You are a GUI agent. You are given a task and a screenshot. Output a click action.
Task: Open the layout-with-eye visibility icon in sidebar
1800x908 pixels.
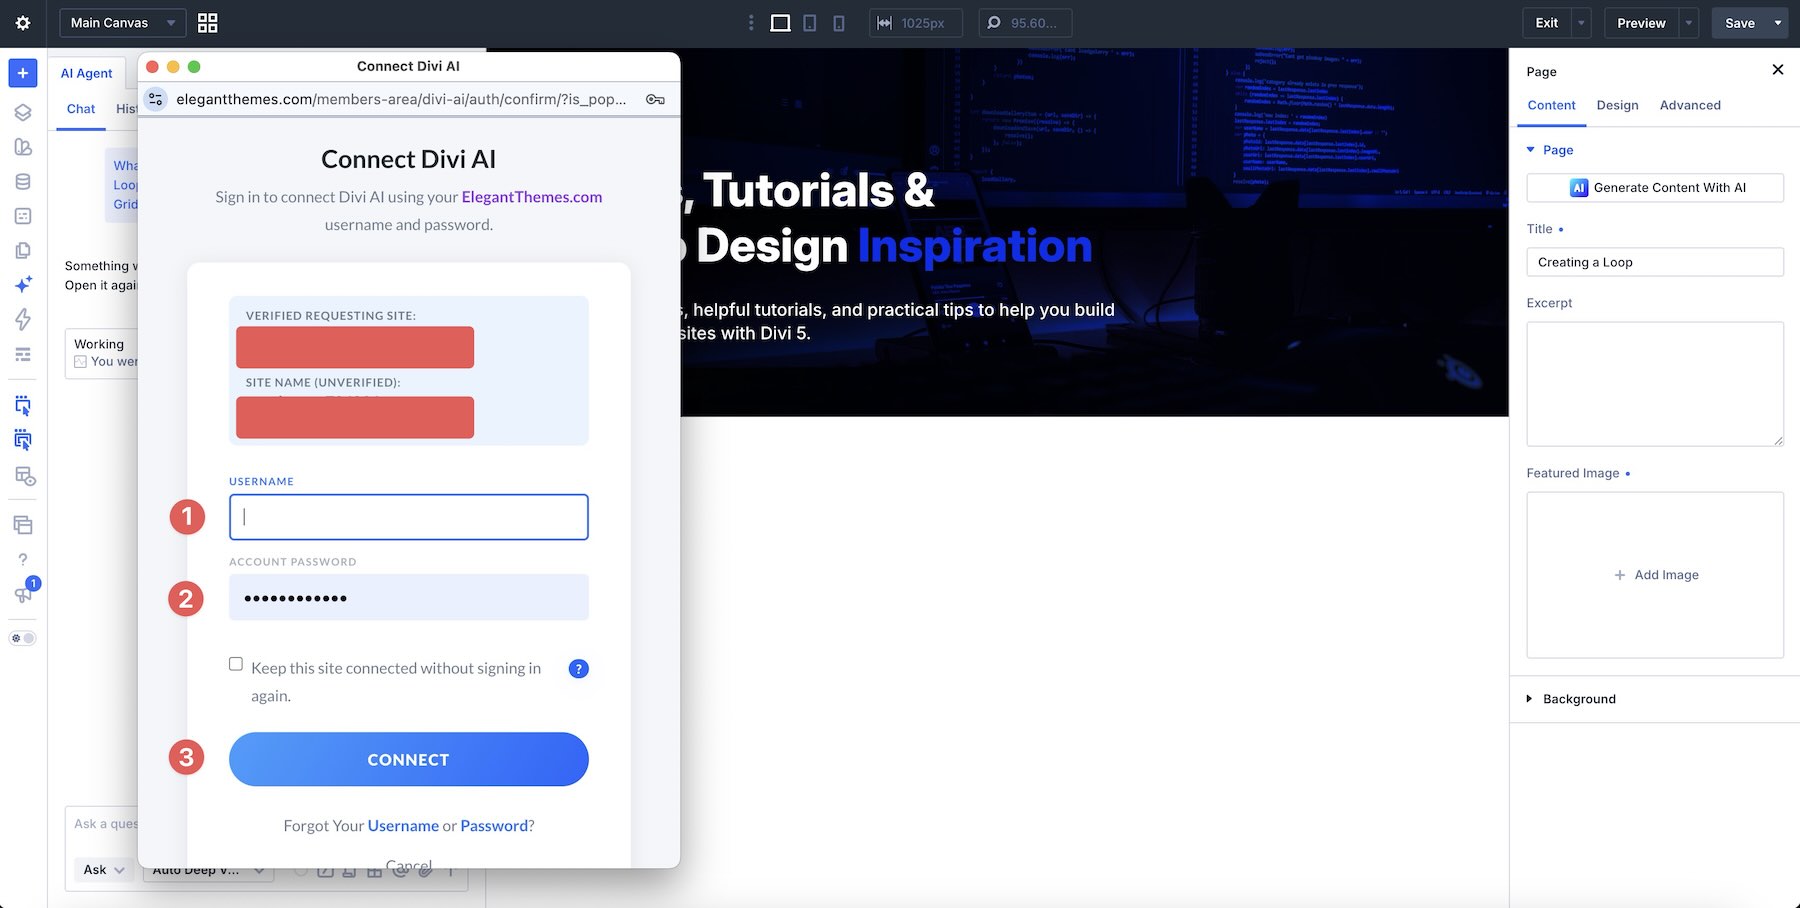[x=25, y=477]
